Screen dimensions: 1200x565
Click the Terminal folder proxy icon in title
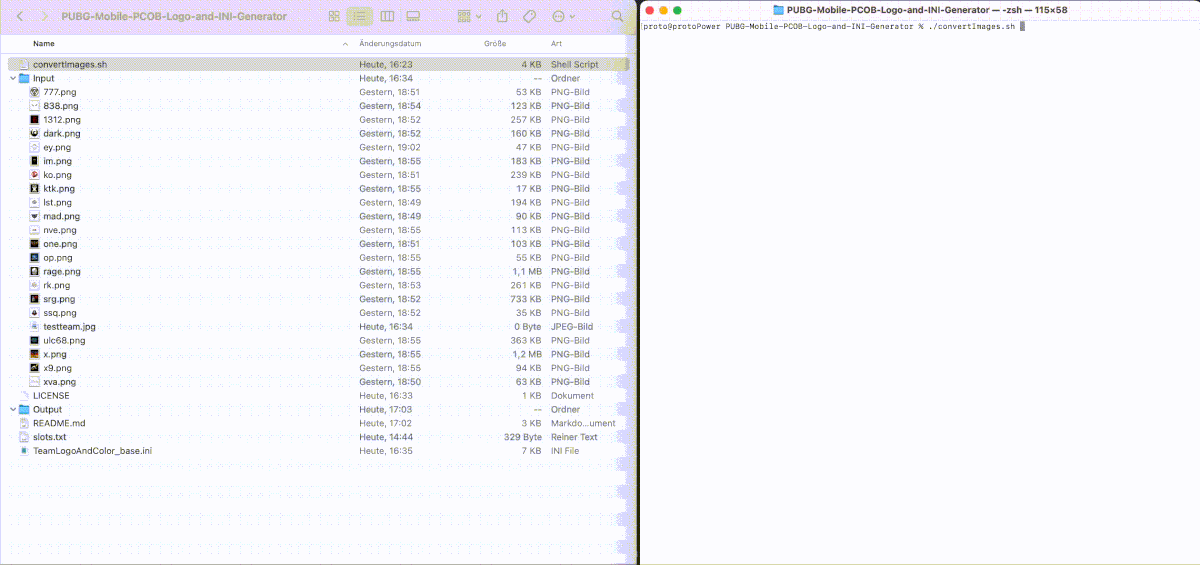point(779,10)
